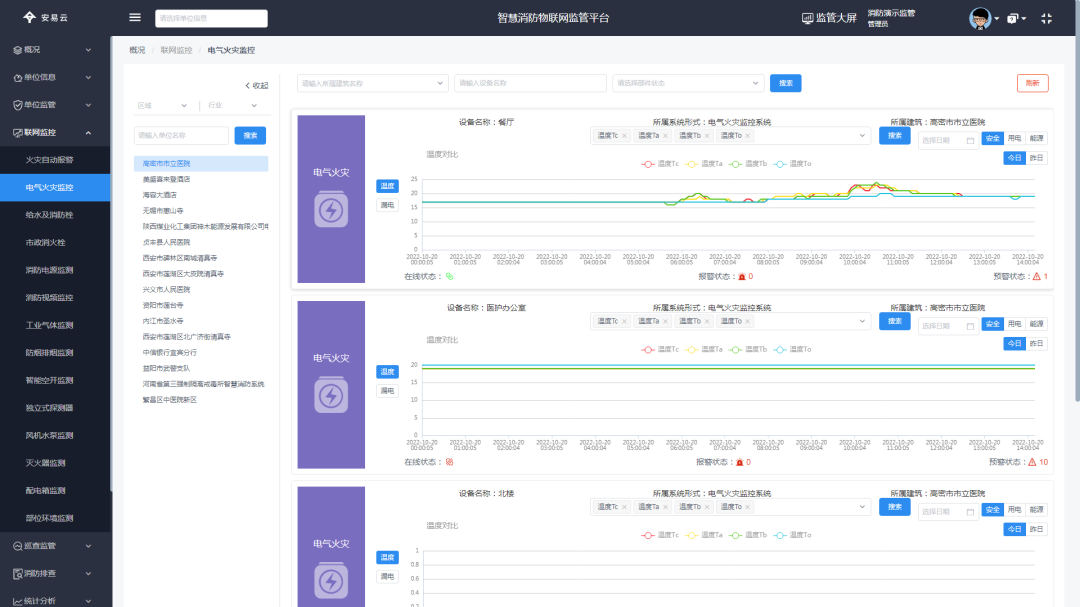Select 温度 view on 医护办公室 card
This screenshot has height=607, width=1080.
click(387, 371)
